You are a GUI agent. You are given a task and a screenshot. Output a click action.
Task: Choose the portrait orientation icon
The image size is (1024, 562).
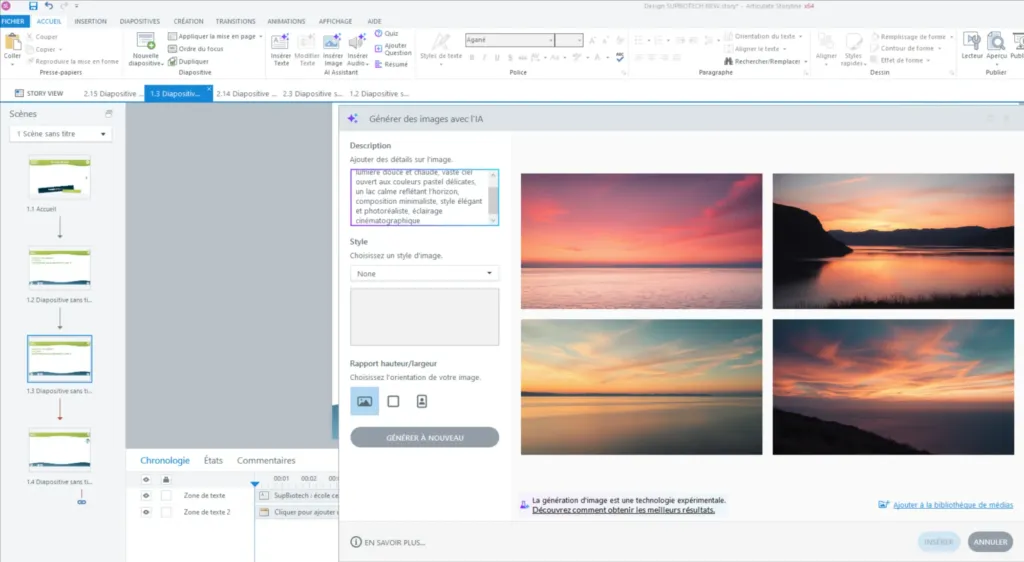[422, 401]
